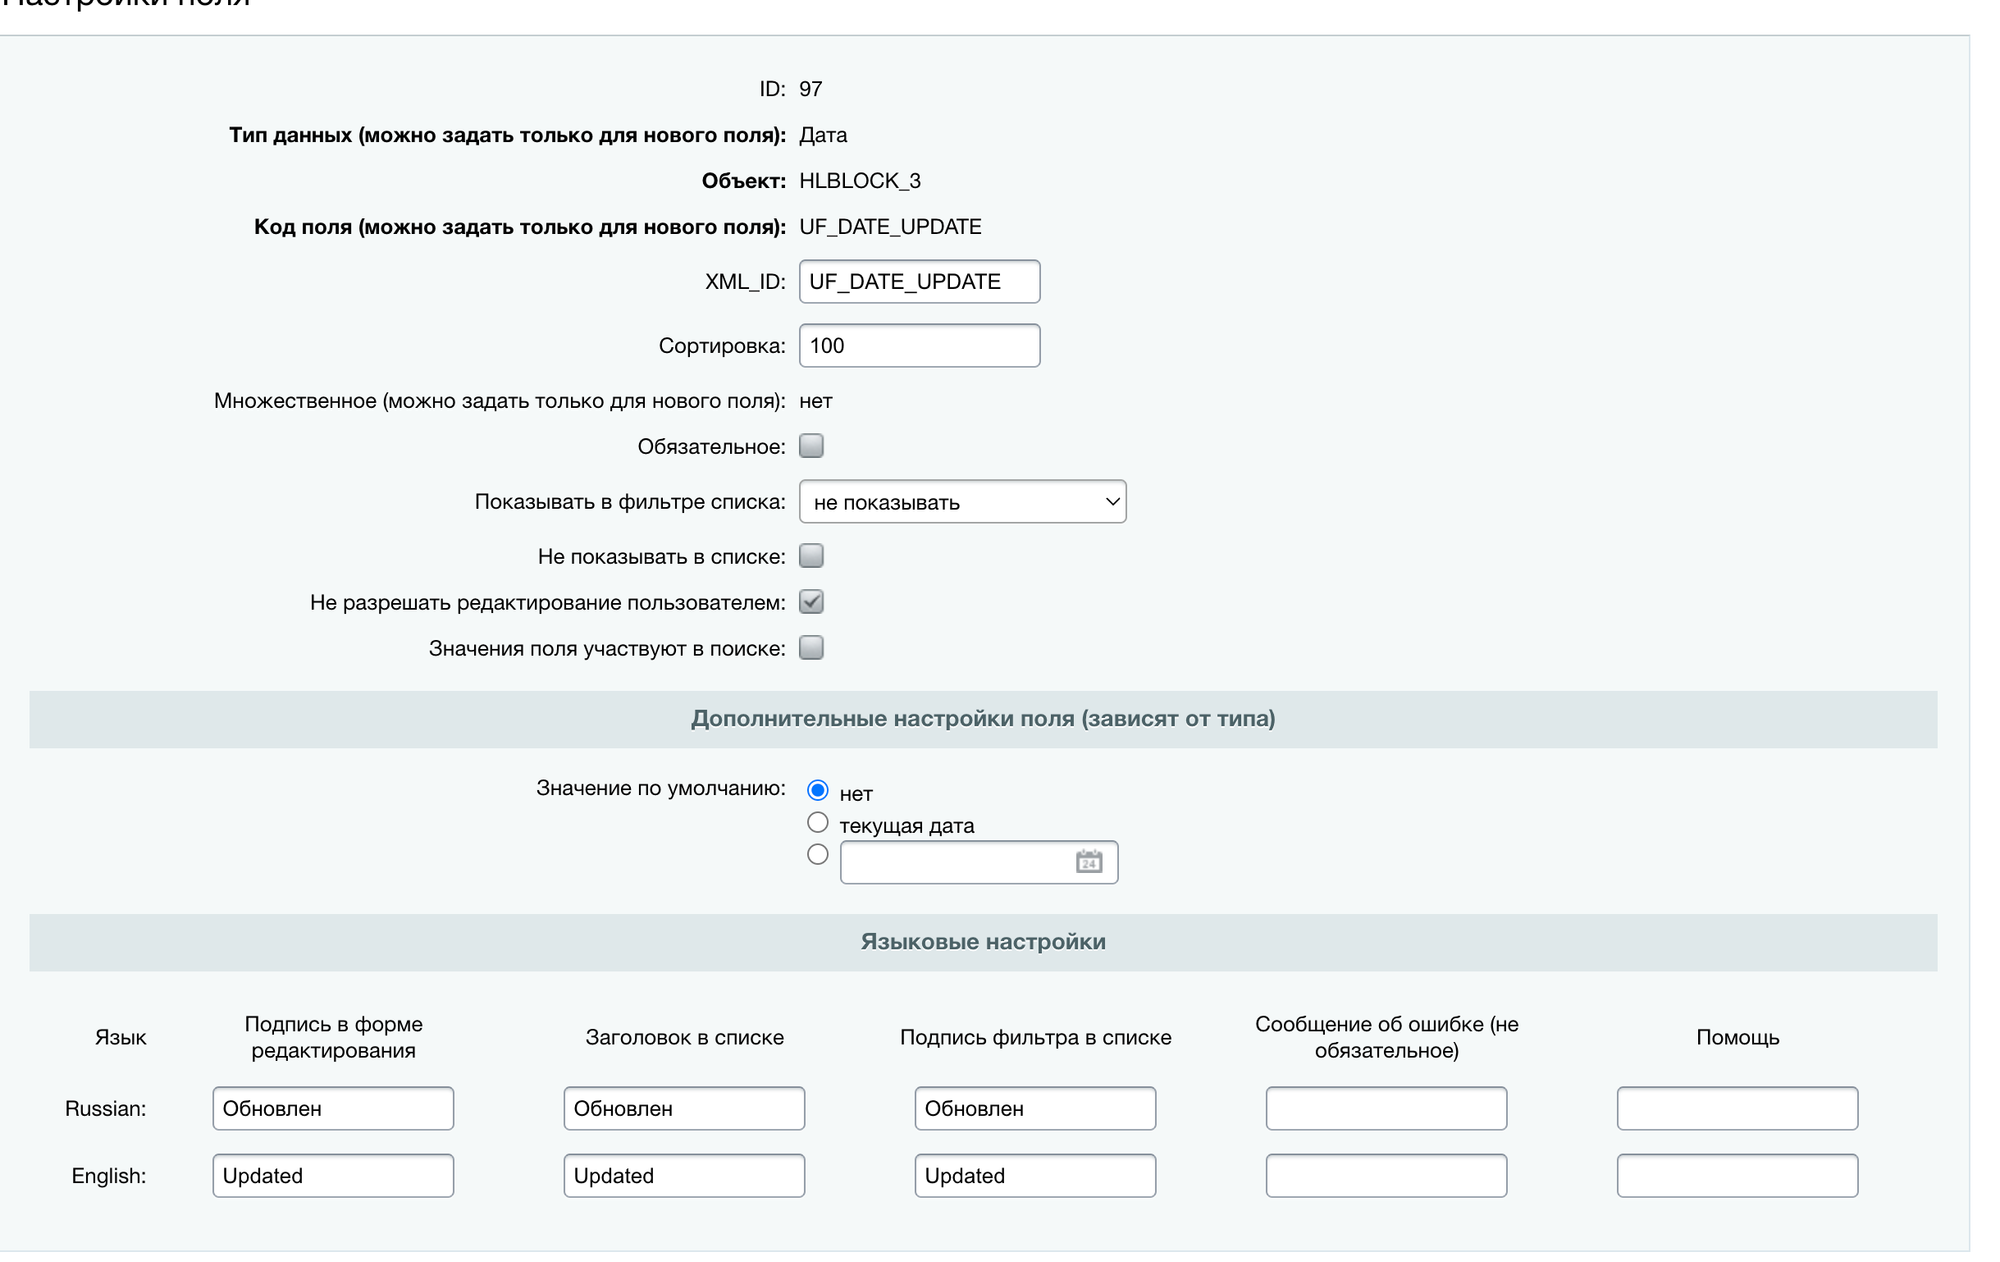Expand Показывать в фильтре списка dropdown
The height and width of the screenshot is (1262, 2000).
click(x=962, y=502)
